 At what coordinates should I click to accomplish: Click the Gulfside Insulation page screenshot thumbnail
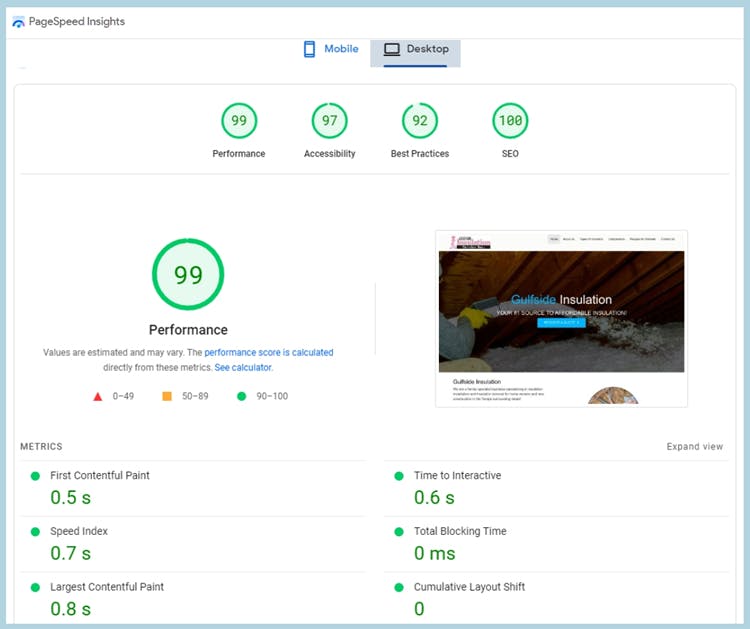pos(561,318)
